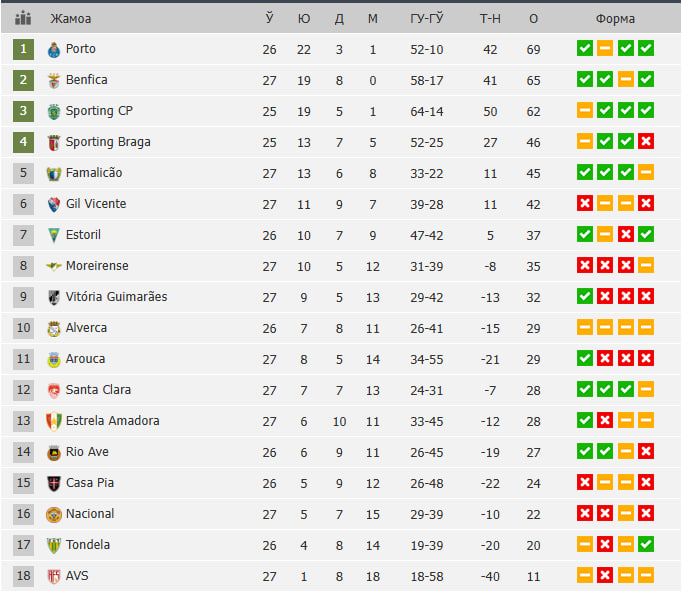Click the Жамоа column header
689x602 pixels.
pos(71,18)
